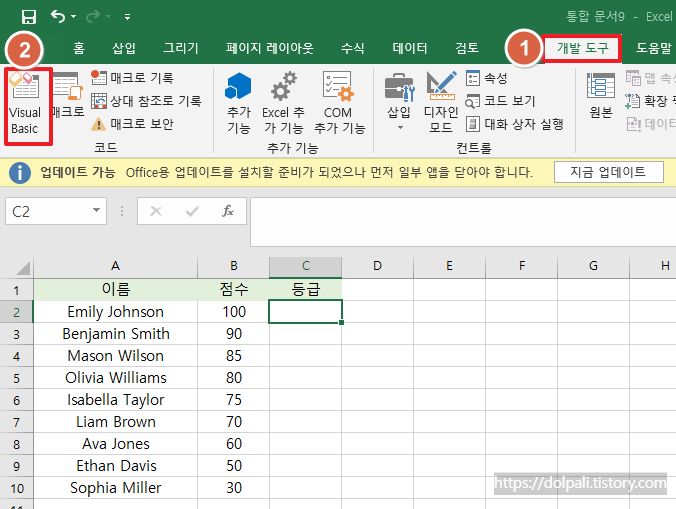Click cell containing 점수

click(x=234, y=289)
